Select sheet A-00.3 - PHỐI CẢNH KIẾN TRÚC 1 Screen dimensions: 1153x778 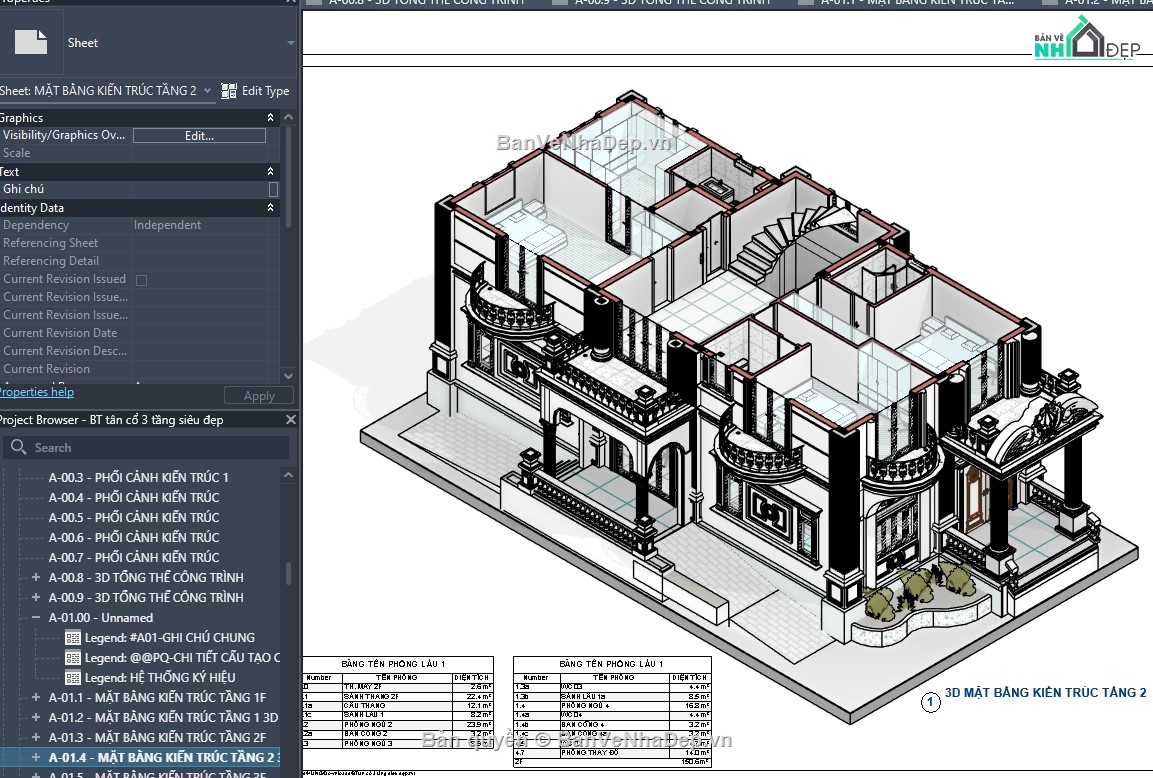[138, 477]
